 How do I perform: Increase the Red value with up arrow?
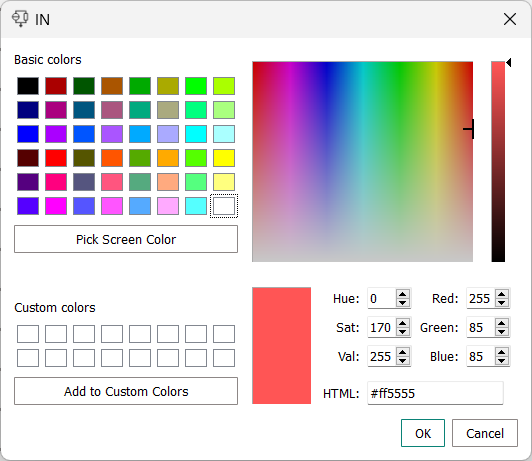tap(501, 294)
